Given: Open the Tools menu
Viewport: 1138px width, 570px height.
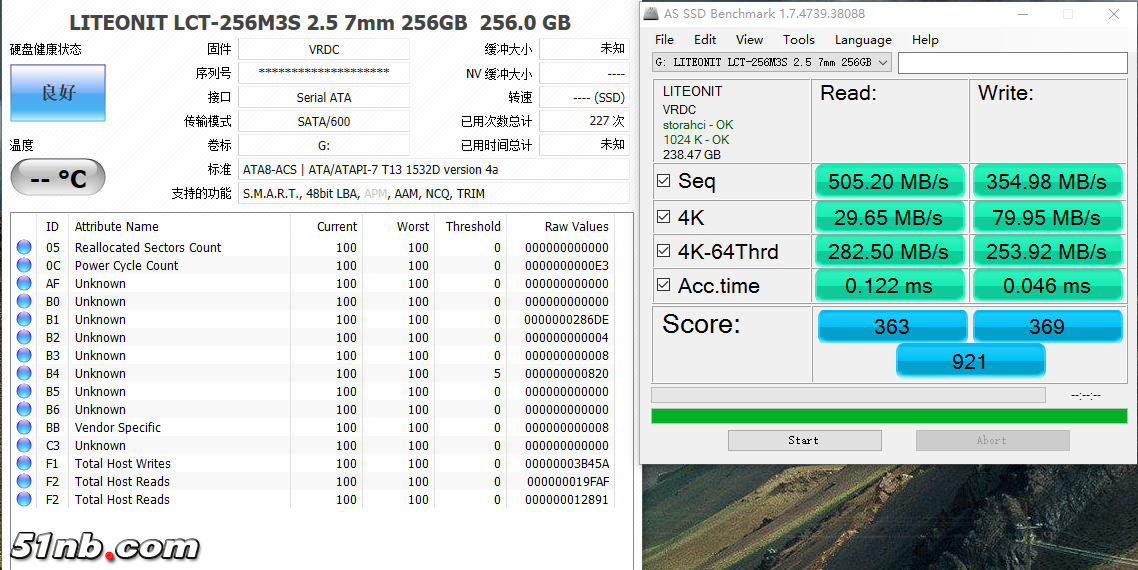Looking at the screenshot, I should [x=798, y=40].
